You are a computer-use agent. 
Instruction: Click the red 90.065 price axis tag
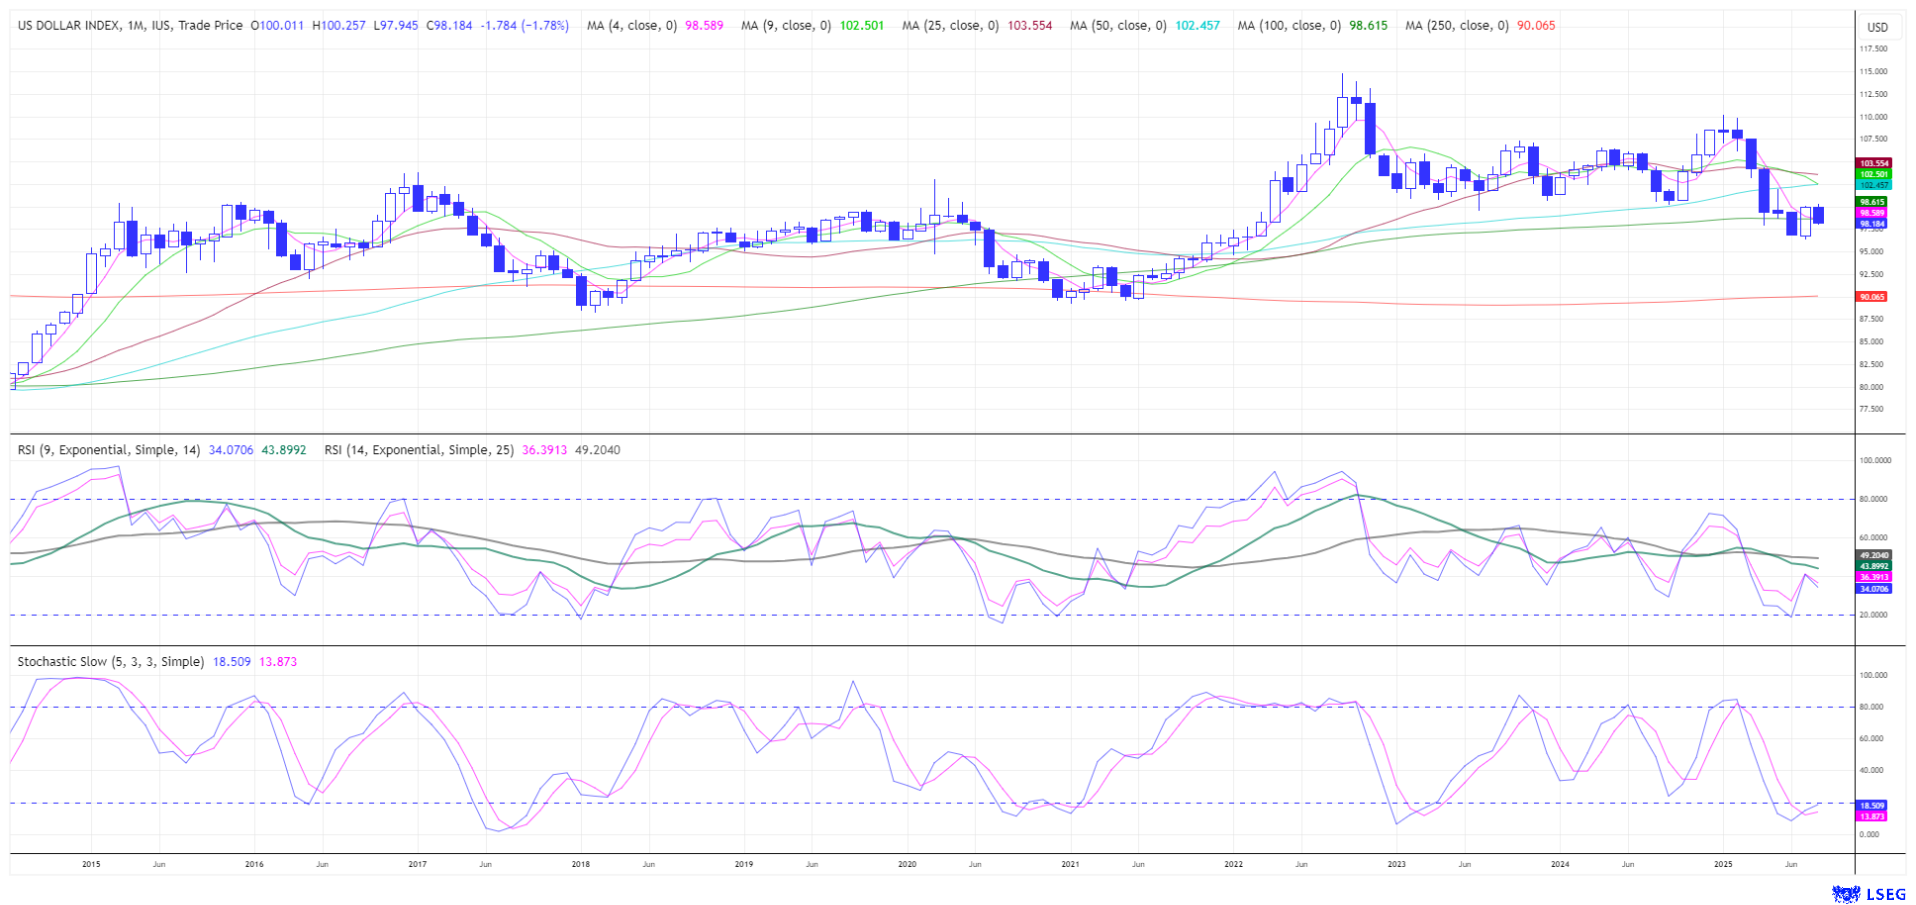1871,297
